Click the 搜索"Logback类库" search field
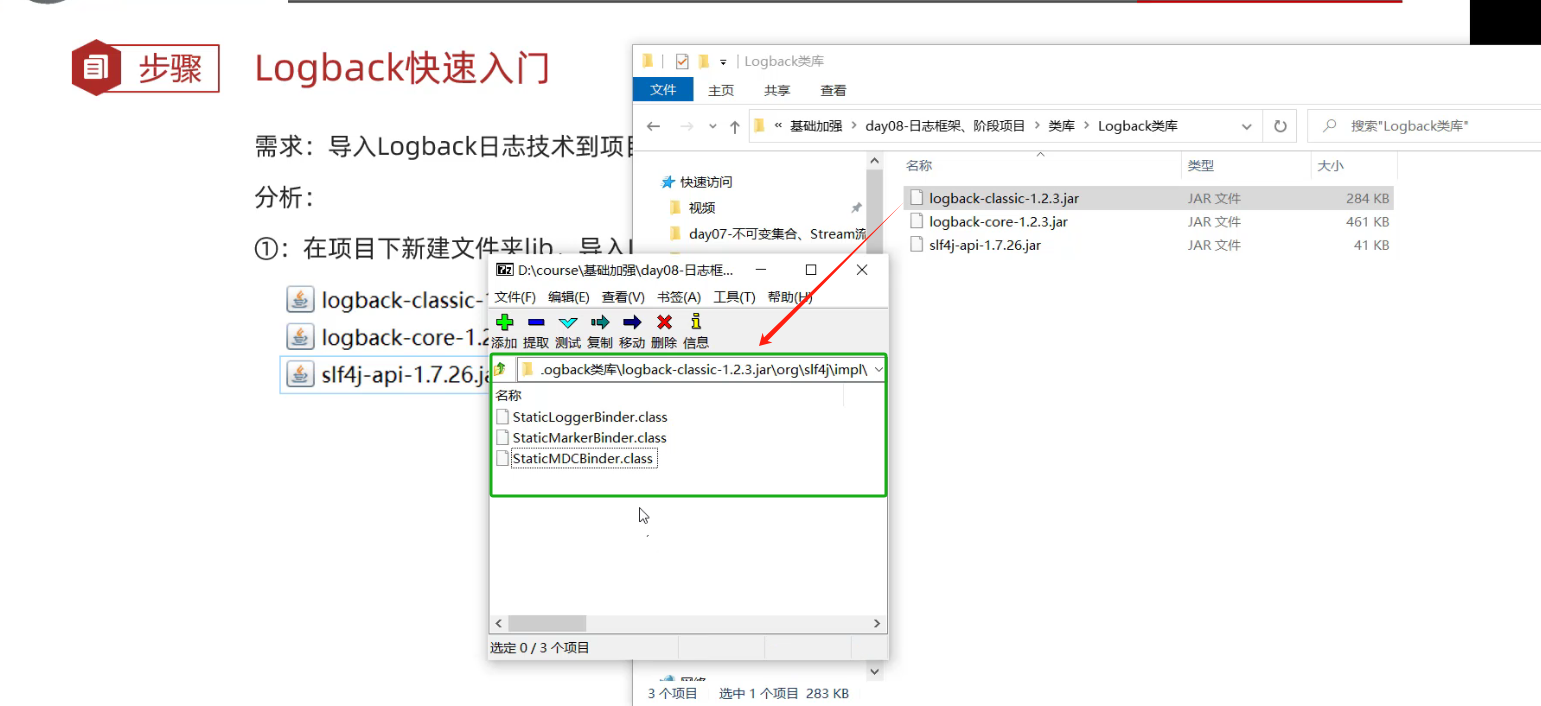 (1424, 126)
